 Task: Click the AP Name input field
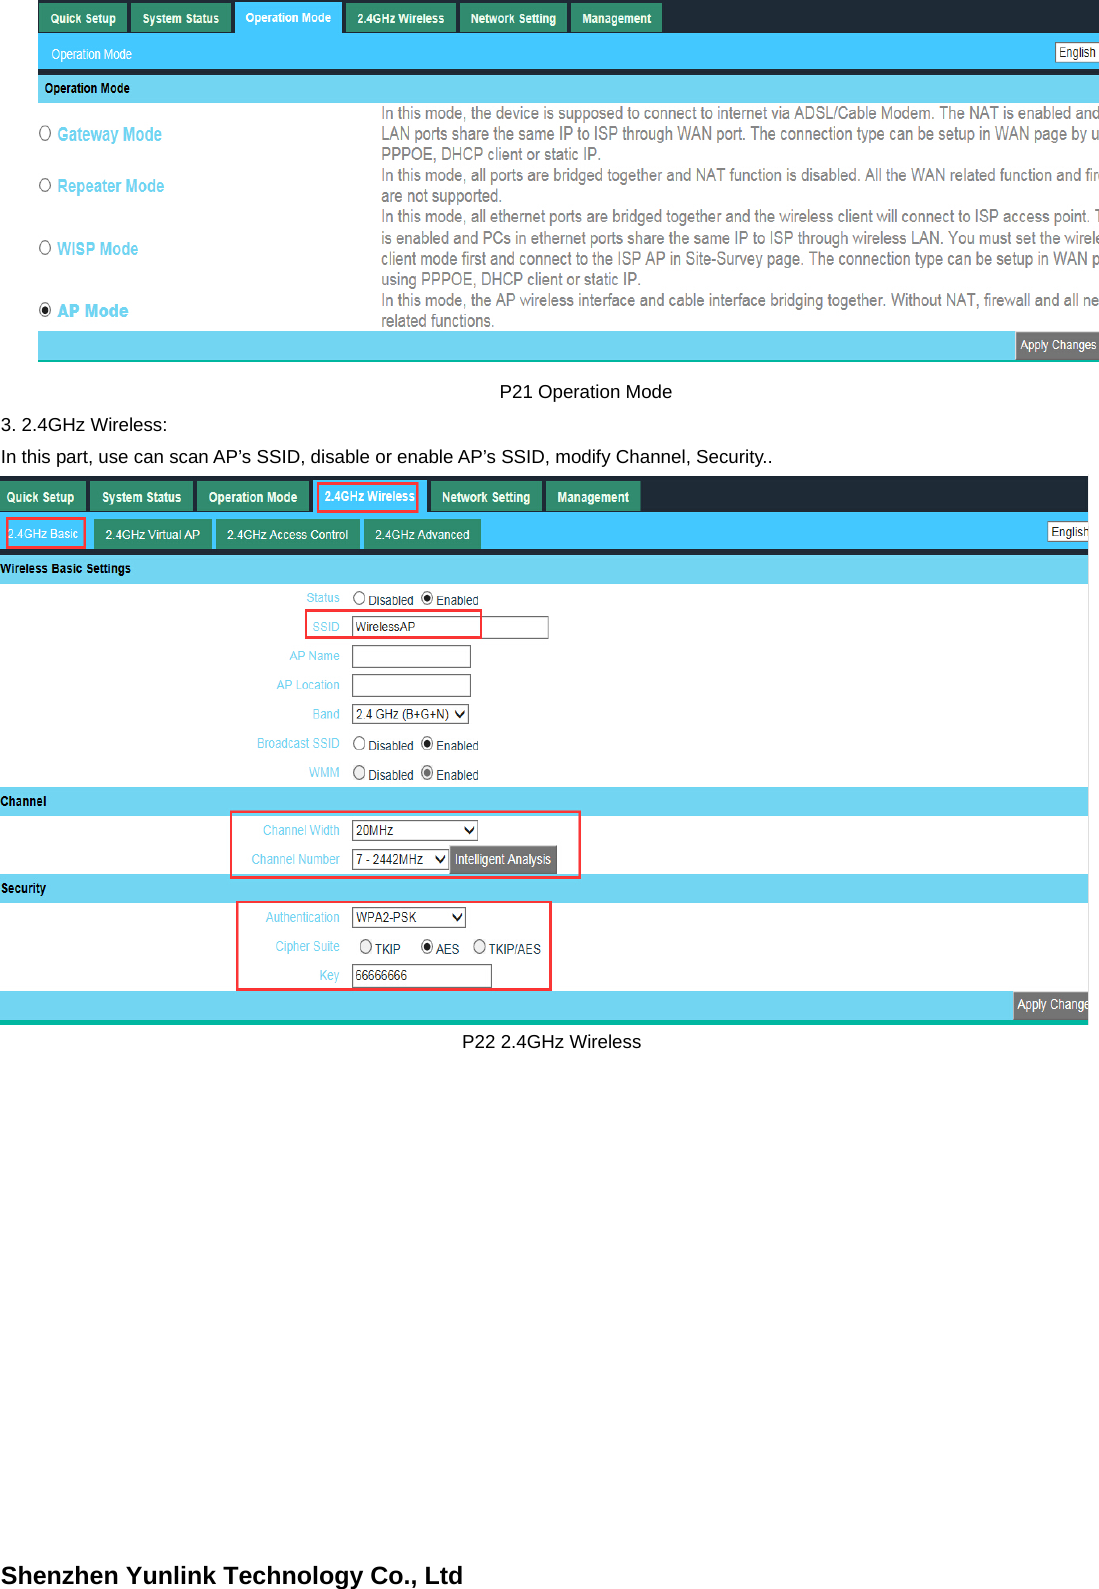pos(411,656)
